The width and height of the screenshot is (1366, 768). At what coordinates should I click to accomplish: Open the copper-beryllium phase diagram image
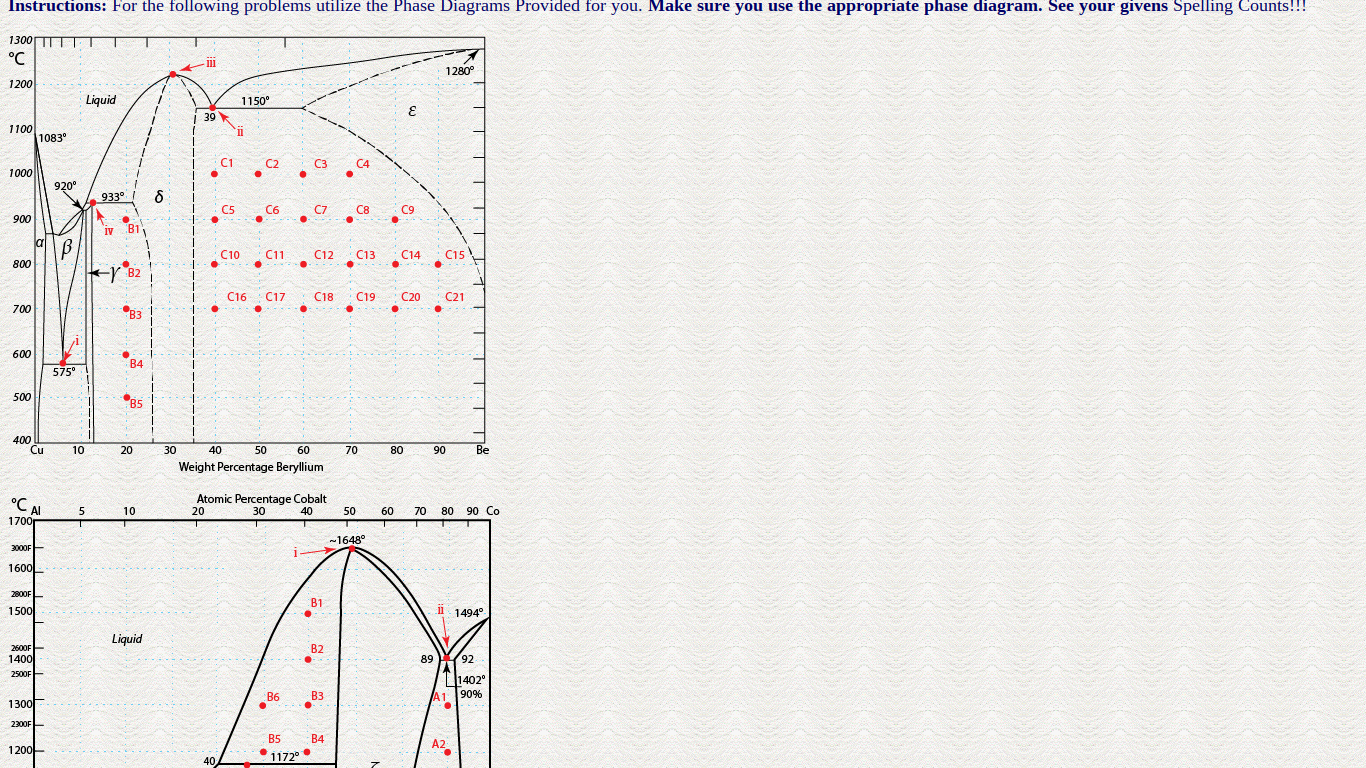click(247, 253)
